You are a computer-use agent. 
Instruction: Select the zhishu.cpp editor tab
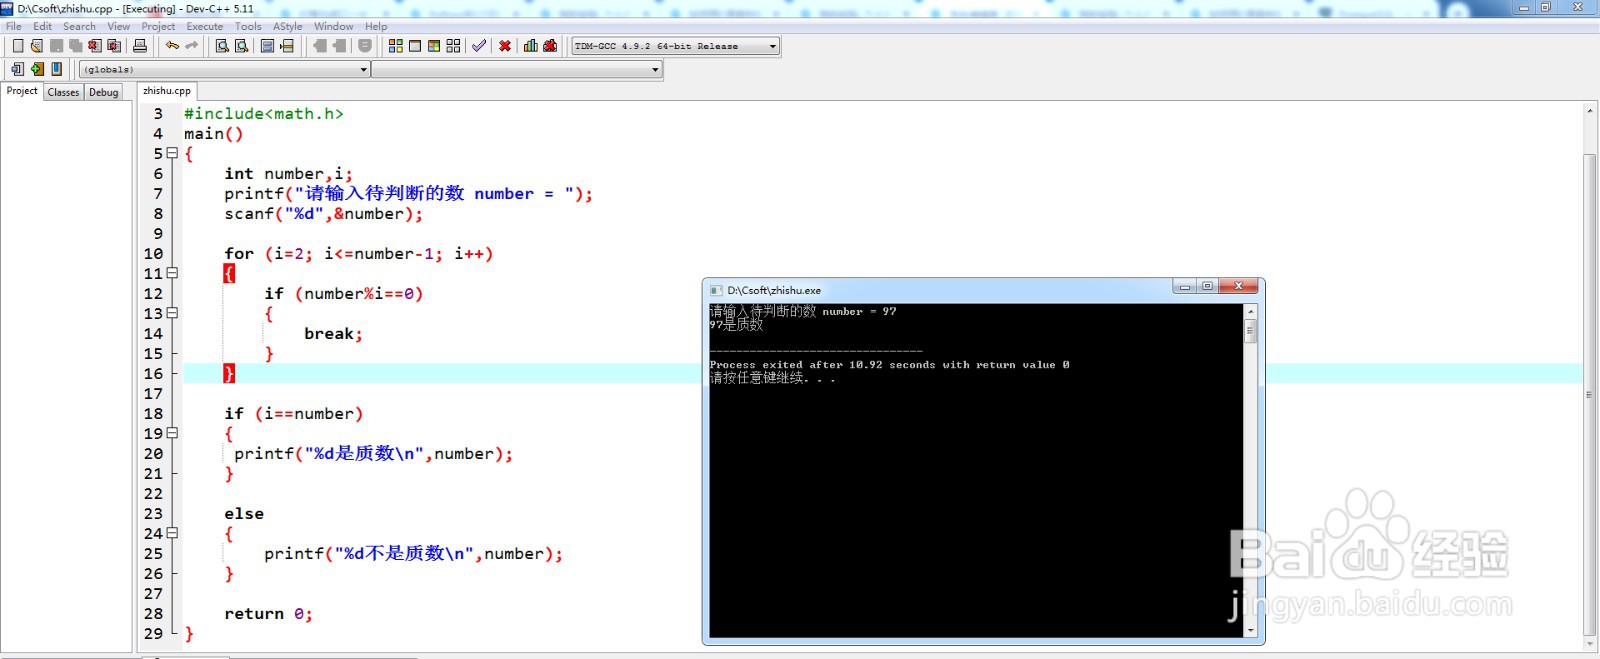click(167, 91)
